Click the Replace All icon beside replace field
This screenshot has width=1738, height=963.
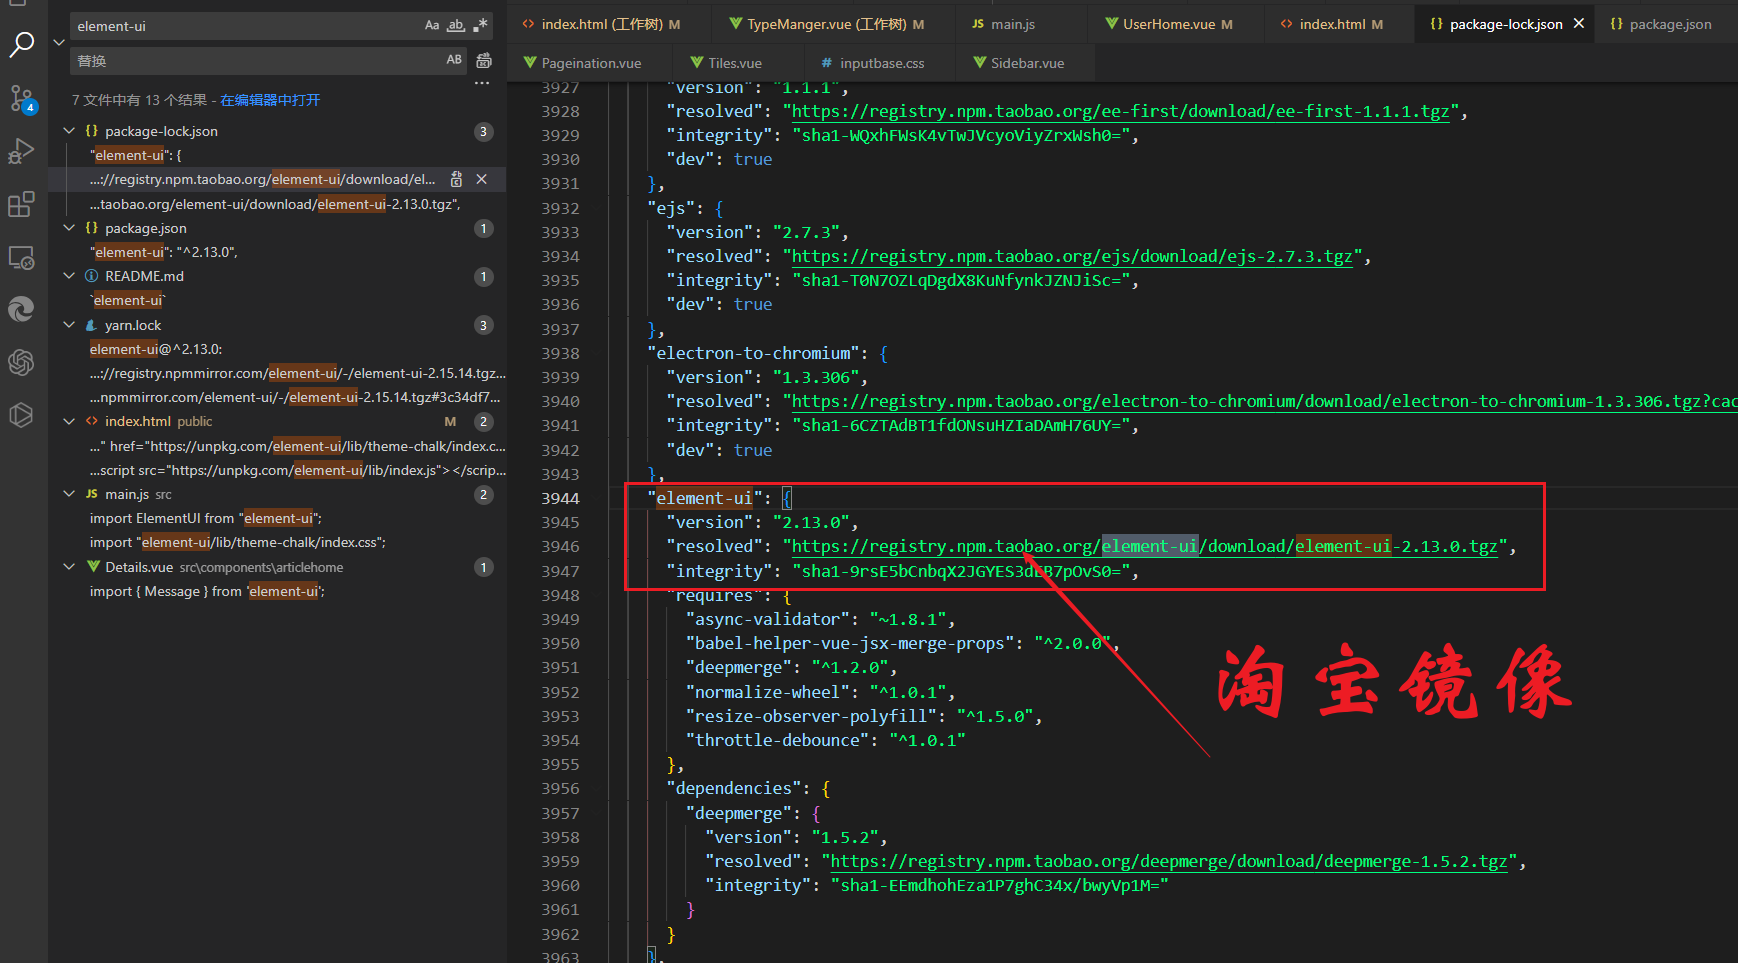[484, 61]
